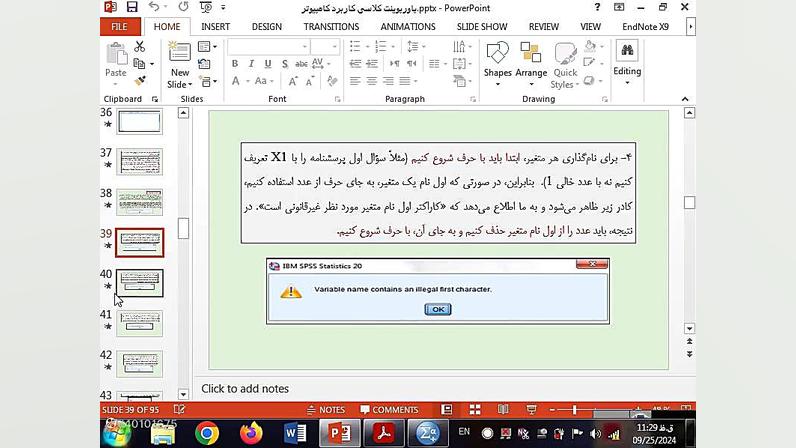This screenshot has width=796, height=448.
Task: Collapse the ribbon with chevron
Action: click(685, 99)
